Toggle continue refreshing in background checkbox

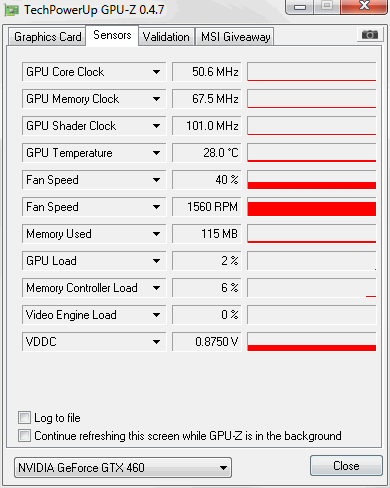[x=24, y=436]
